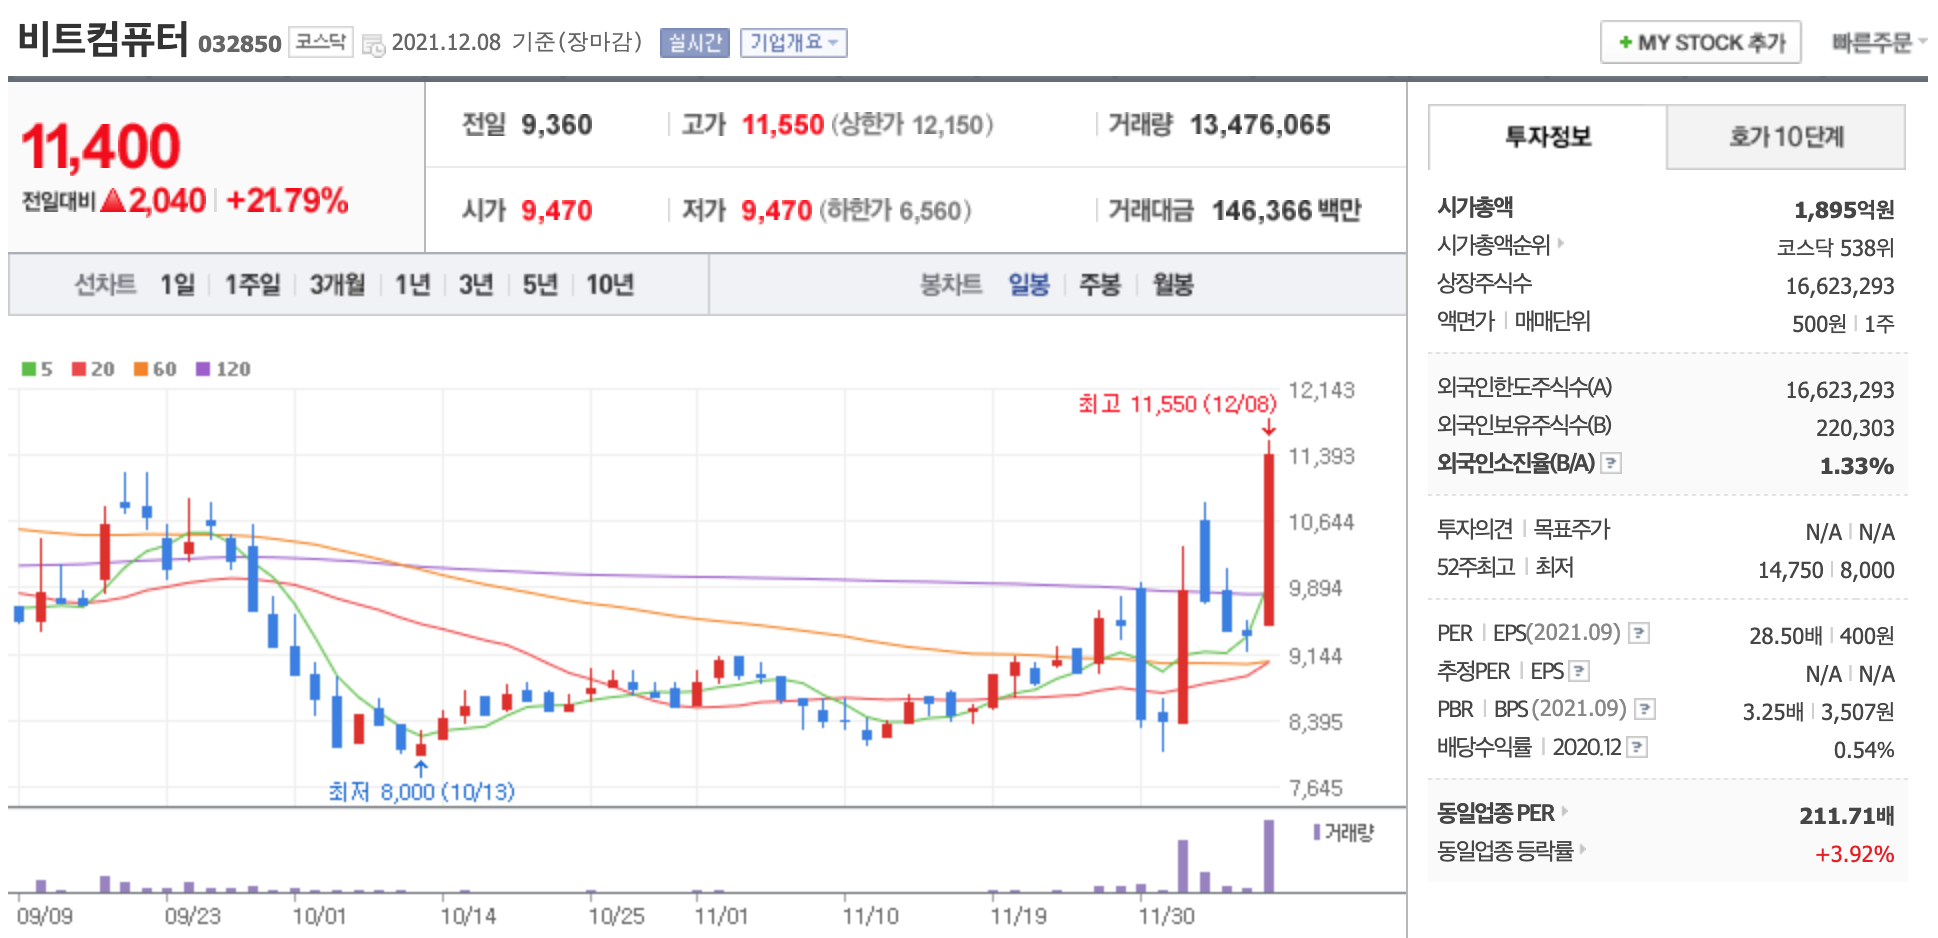Select 일봉 candle chart

[1029, 285]
